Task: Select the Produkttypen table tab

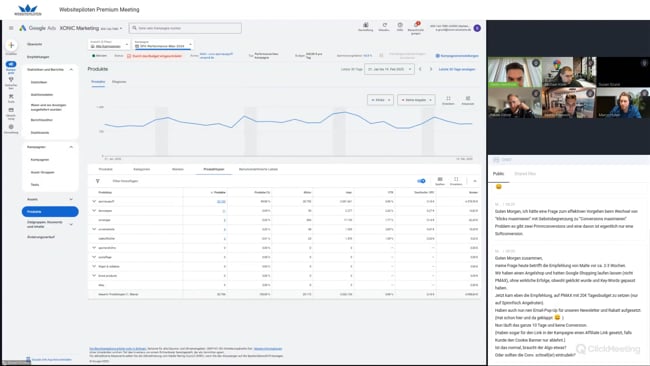Action: tap(214, 169)
